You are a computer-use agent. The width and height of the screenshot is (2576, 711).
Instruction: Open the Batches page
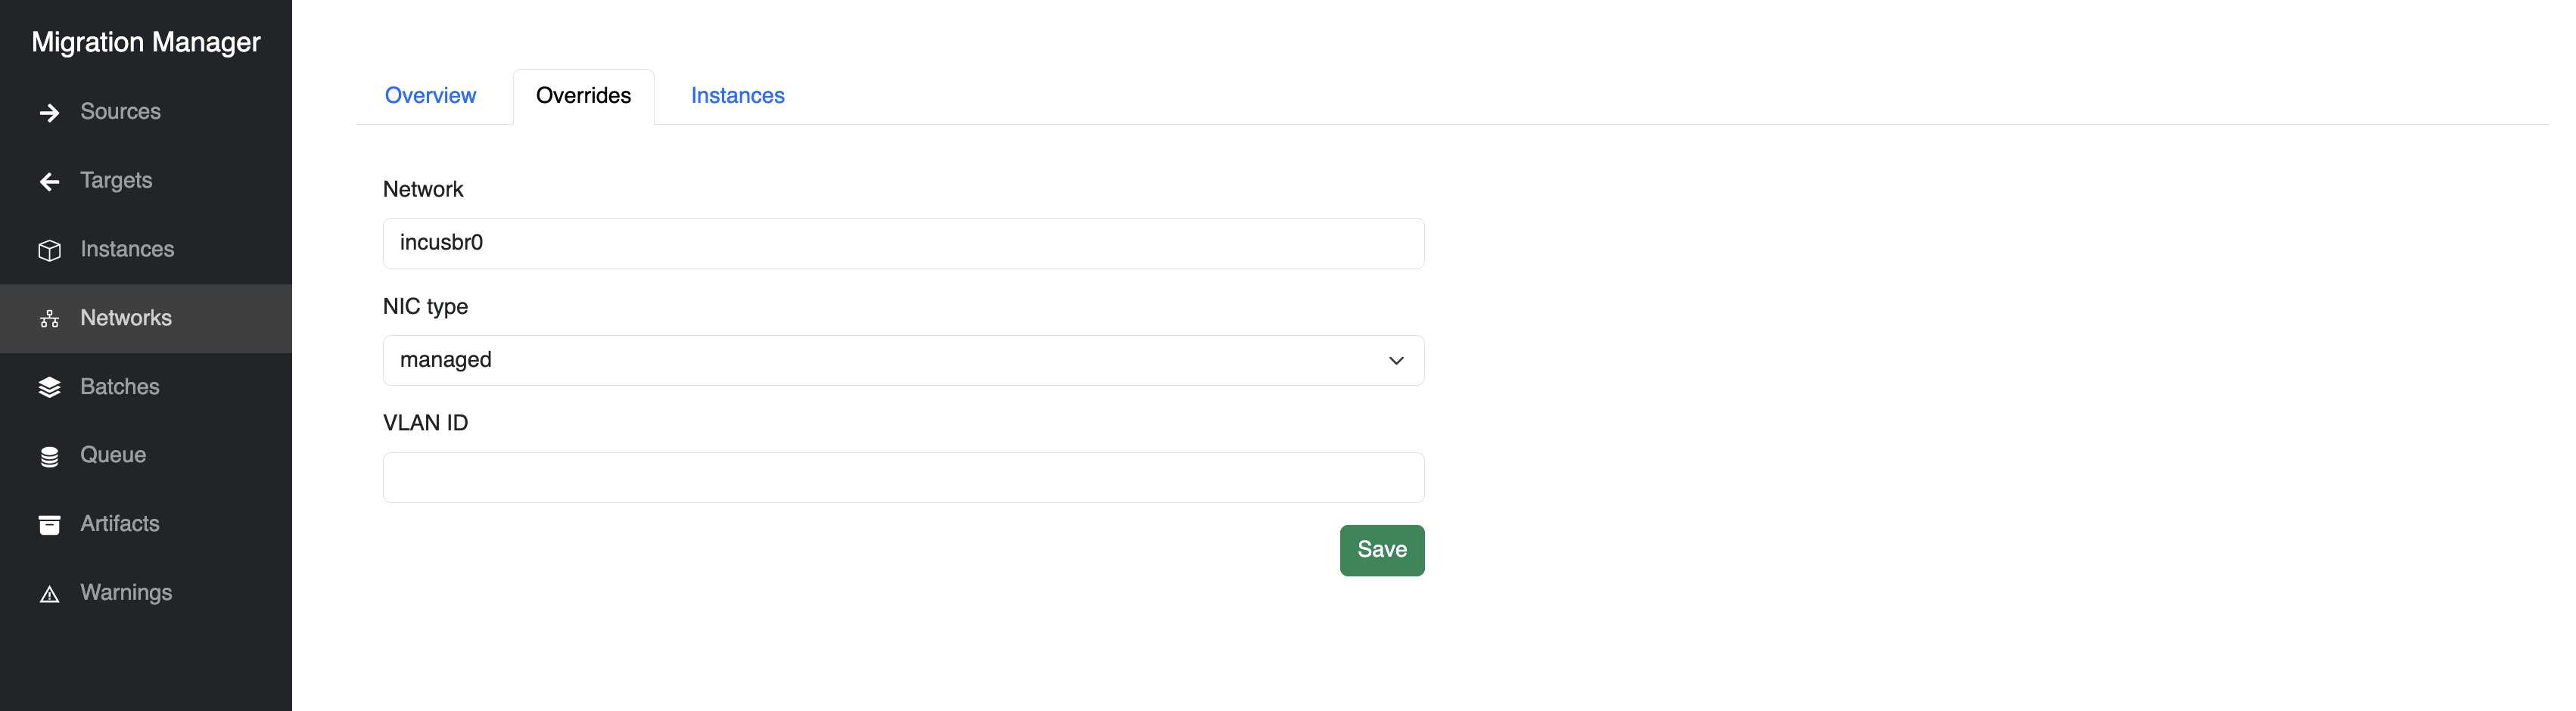point(120,387)
